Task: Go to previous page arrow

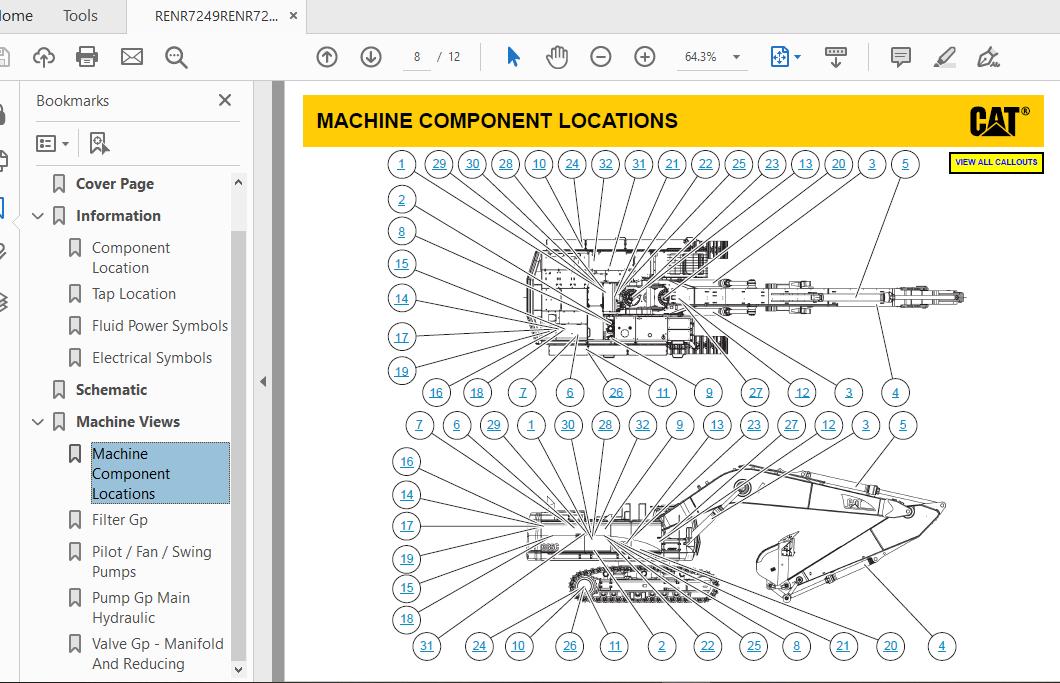Action: point(327,57)
